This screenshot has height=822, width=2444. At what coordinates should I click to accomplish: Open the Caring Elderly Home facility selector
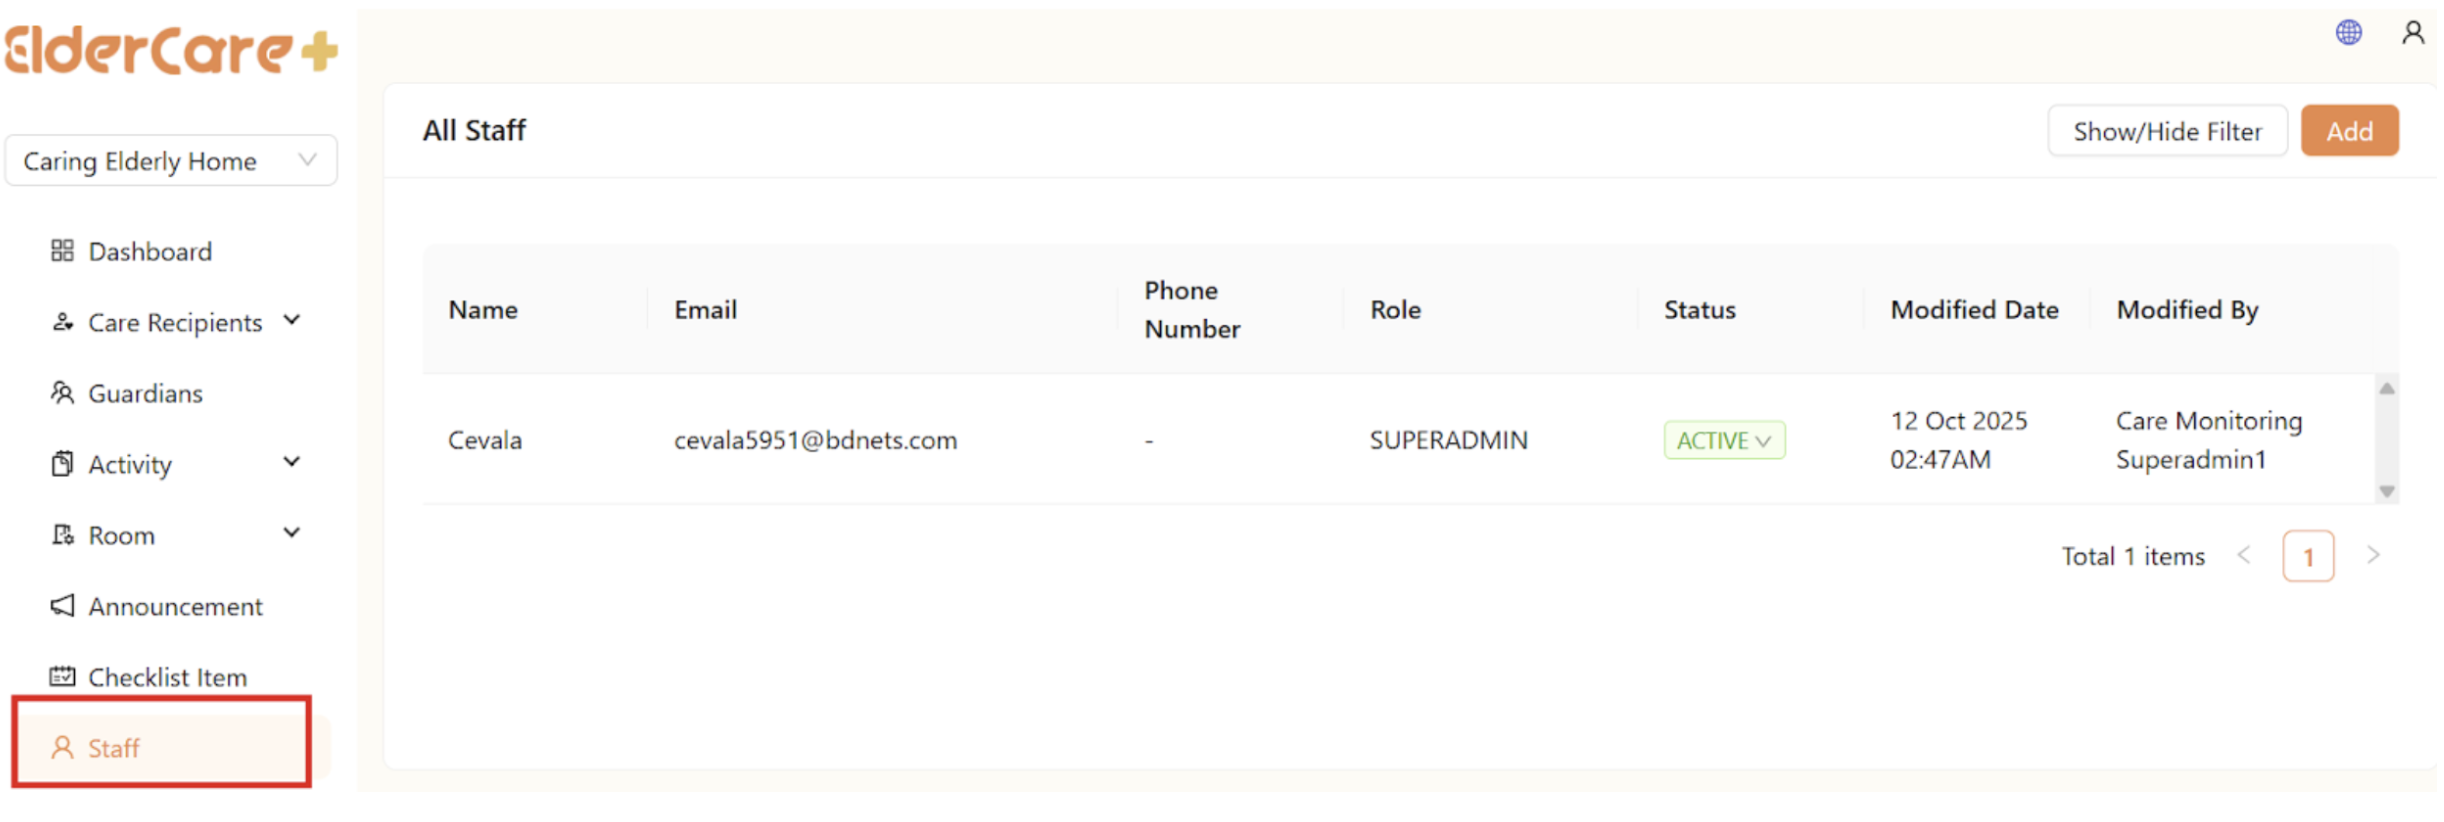170,160
